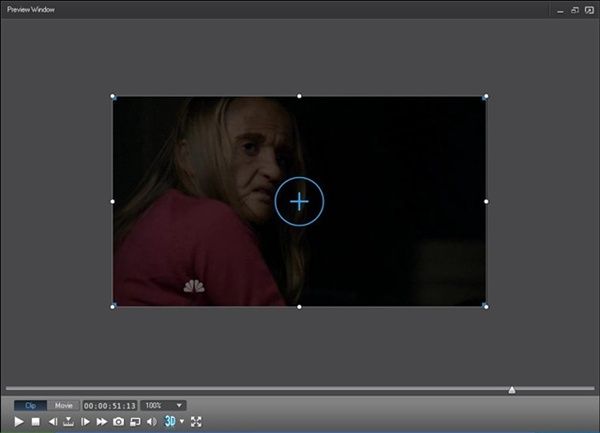Click the external display icon in title bar

(x=589, y=10)
